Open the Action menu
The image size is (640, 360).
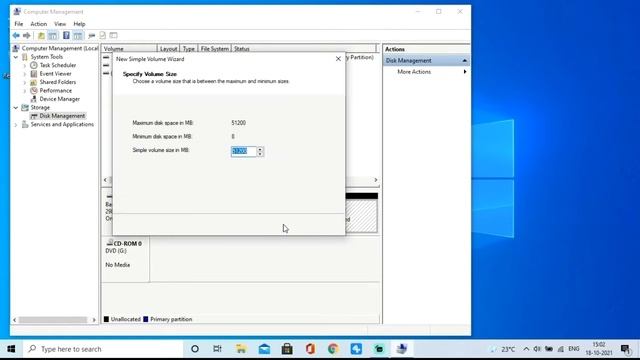[39, 24]
